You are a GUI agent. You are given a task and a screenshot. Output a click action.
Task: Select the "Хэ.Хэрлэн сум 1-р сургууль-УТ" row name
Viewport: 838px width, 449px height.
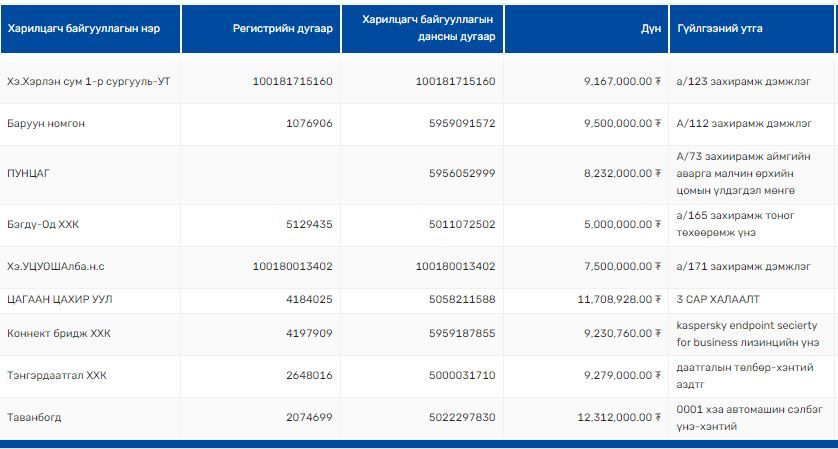click(89, 81)
